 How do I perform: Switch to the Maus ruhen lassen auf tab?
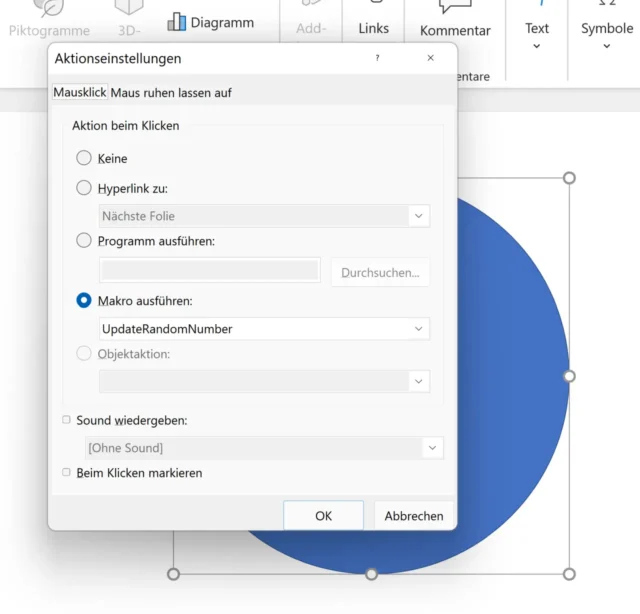pos(171,93)
